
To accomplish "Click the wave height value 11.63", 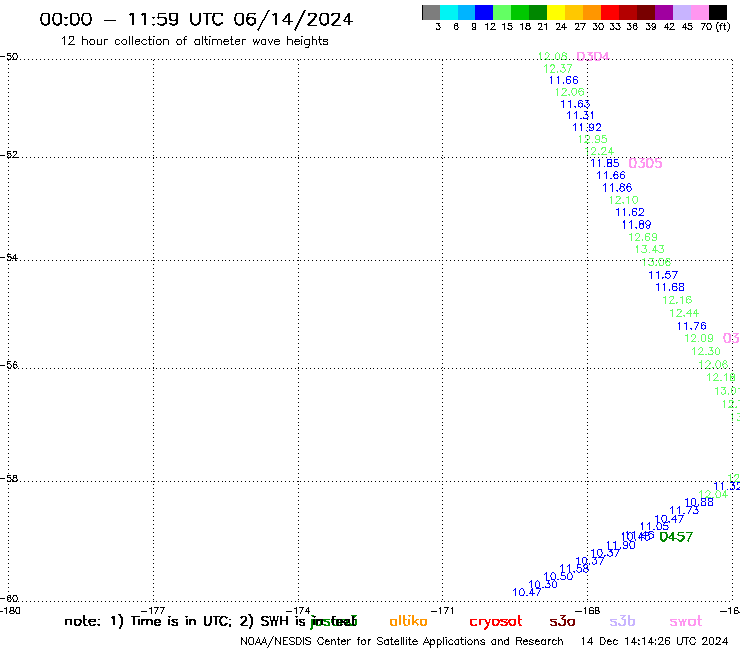I will coord(575,104).
